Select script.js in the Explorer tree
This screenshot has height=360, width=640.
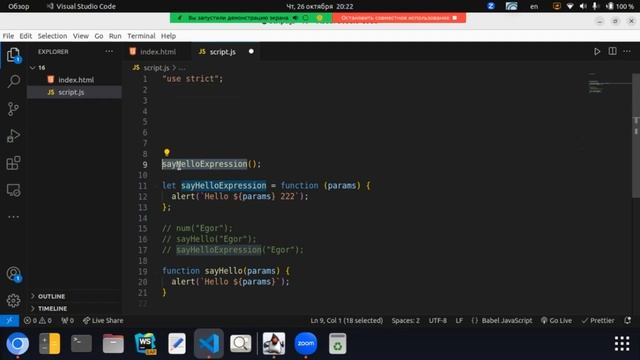click(74, 92)
